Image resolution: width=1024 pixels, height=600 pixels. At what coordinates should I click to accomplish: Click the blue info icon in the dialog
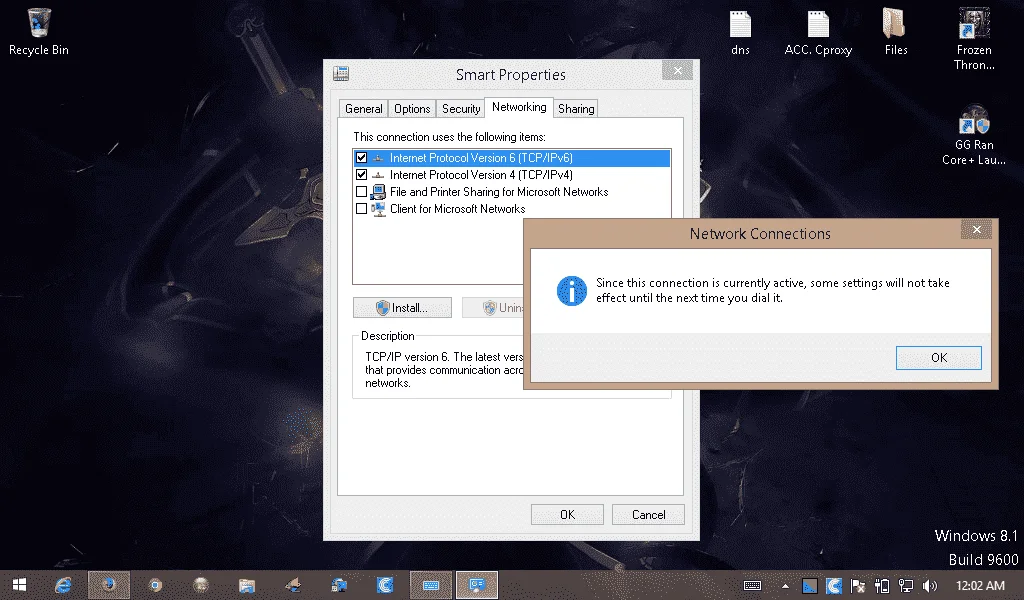(x=571, y=291)
